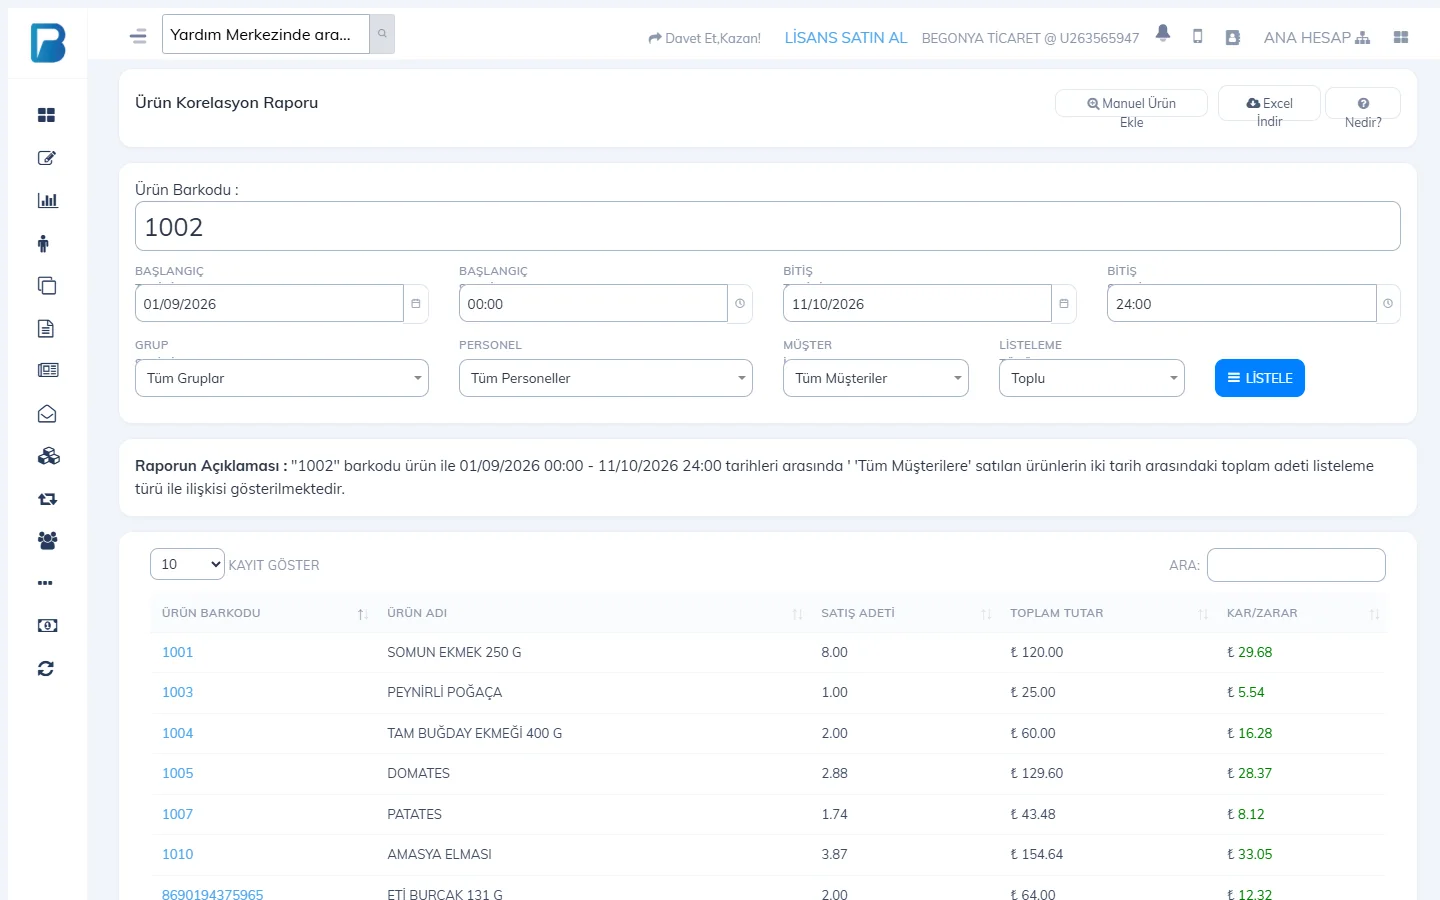Click the circular sync arrows sidebar icon
Viewport: 1440px width, 900px height.
(x=46, y=669)
